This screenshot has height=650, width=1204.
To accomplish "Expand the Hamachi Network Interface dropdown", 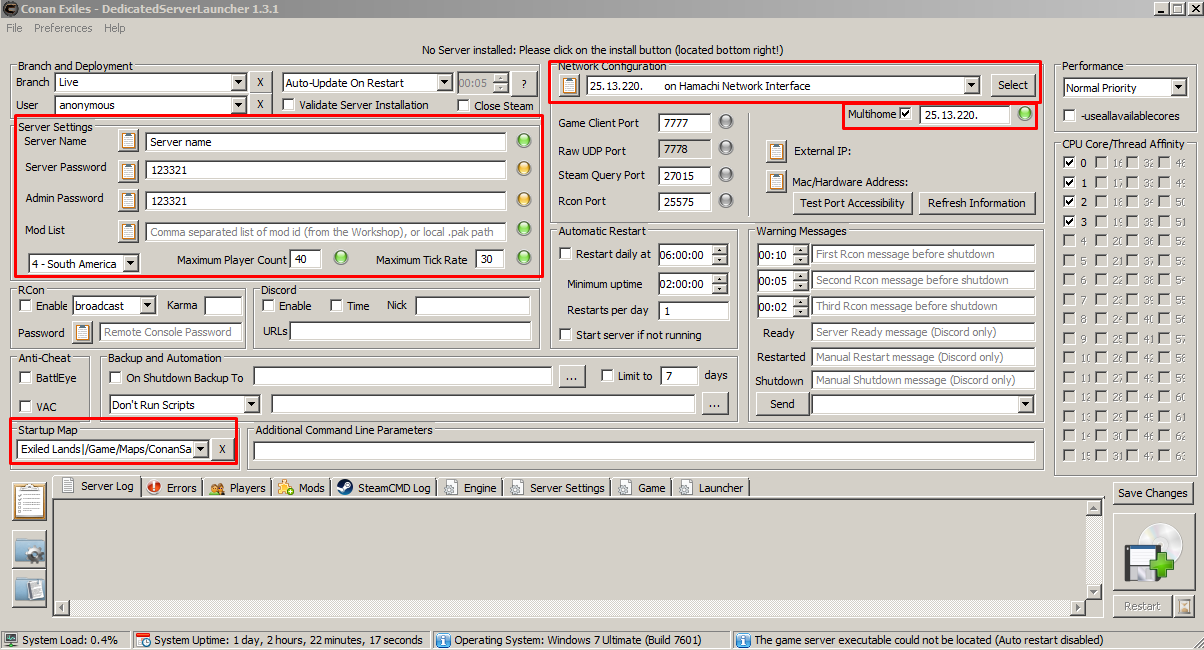I will [971, 85].
